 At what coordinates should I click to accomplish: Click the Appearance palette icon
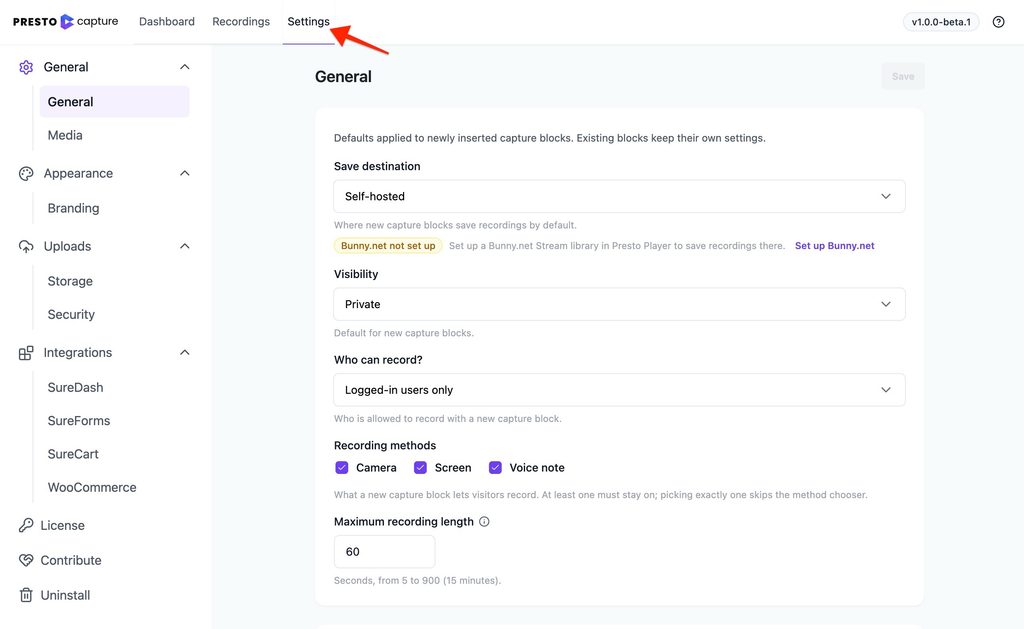26,174
